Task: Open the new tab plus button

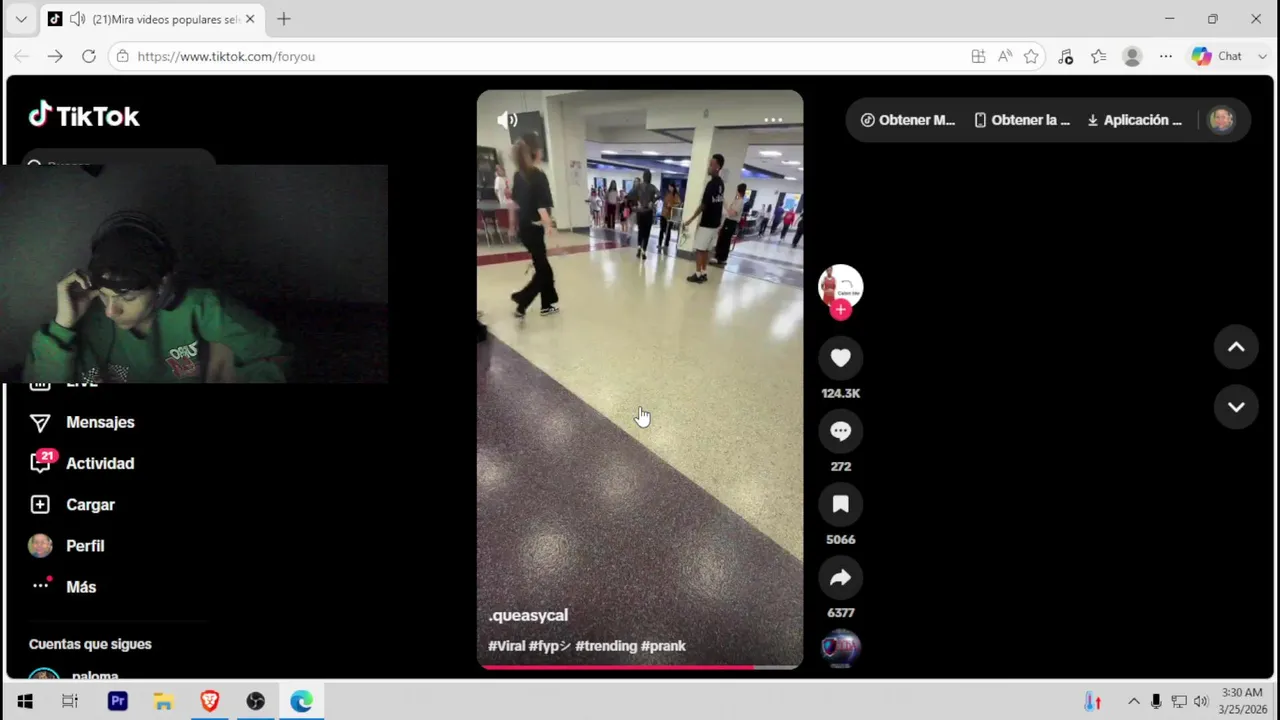Action: click(x=284, y=19)
